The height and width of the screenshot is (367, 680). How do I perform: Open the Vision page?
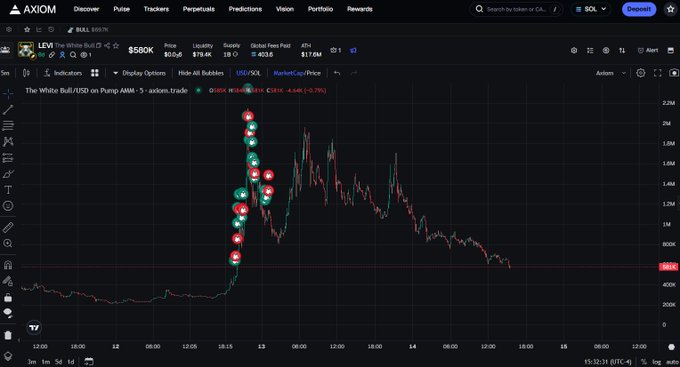tap(284, 9)
